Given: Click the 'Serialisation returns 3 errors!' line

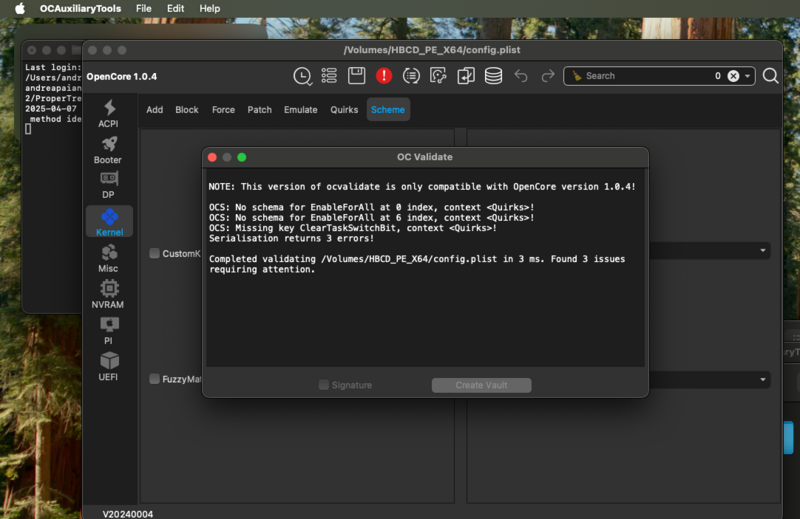Looking at the screenshot, I should click(291, 238).
